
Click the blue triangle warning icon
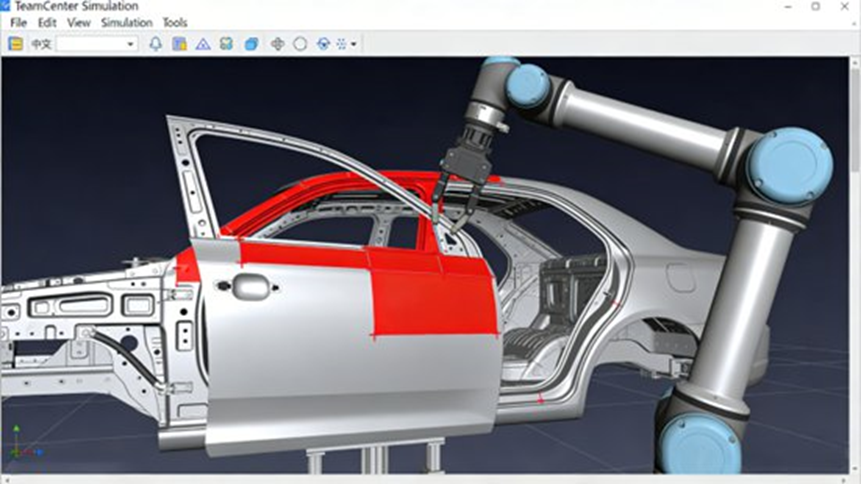coord(203,44)
